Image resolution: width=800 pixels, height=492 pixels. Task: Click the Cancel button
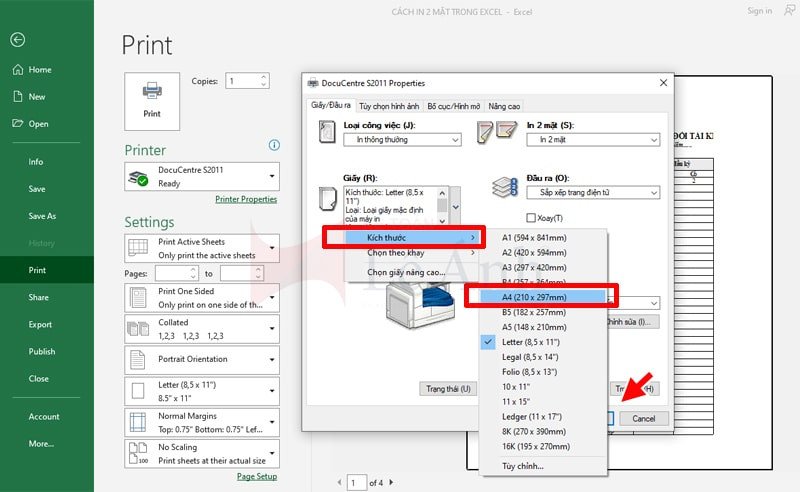coord(643,418)
